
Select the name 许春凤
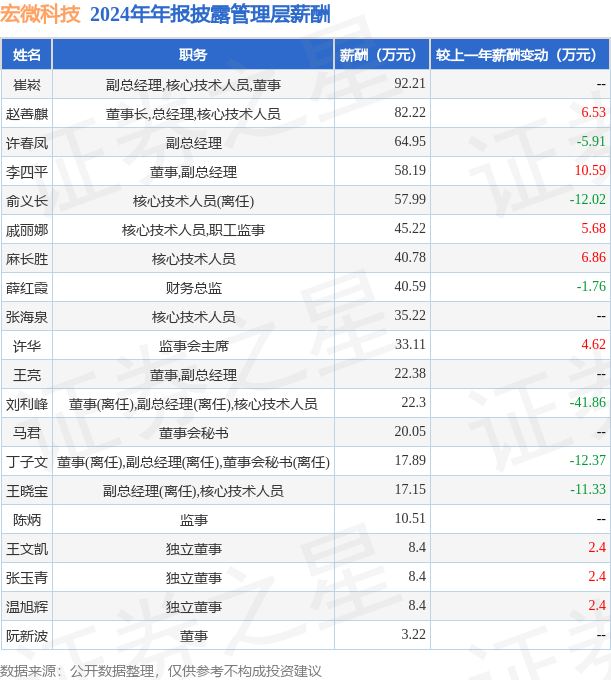tap(26, 143)
